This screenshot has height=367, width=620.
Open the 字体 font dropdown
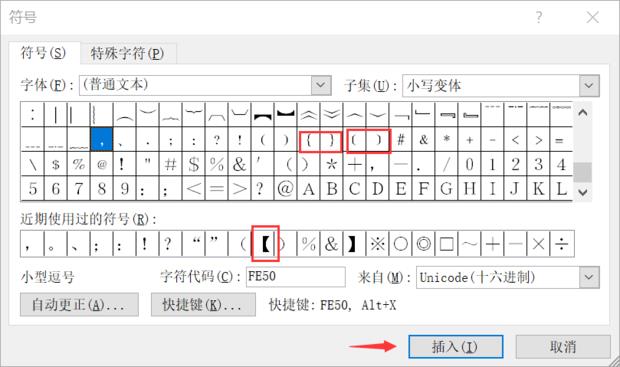click(321, 85)
